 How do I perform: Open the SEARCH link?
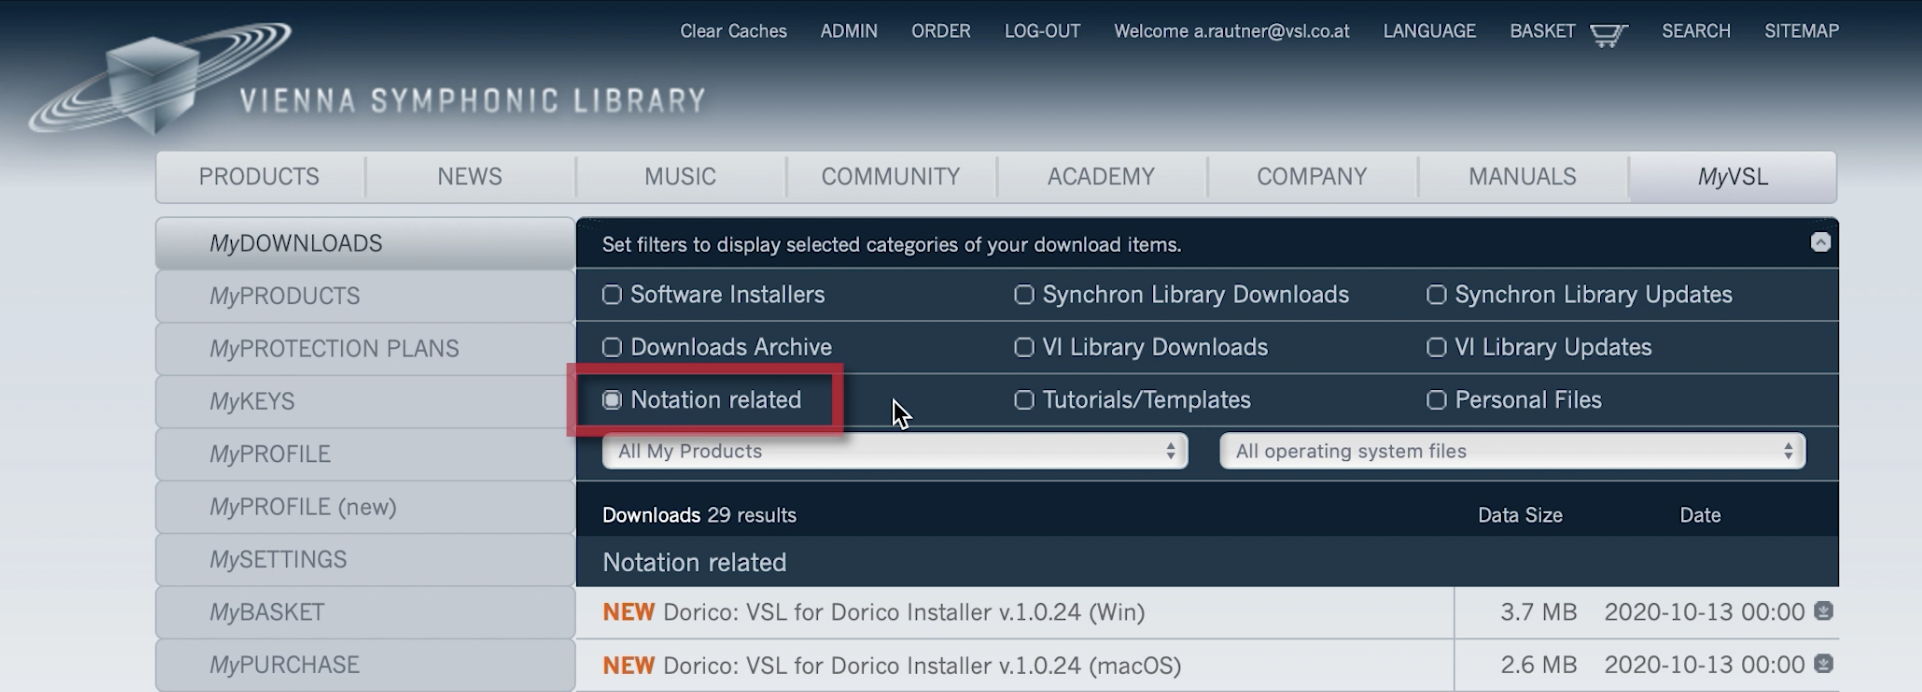(1696, 31)
